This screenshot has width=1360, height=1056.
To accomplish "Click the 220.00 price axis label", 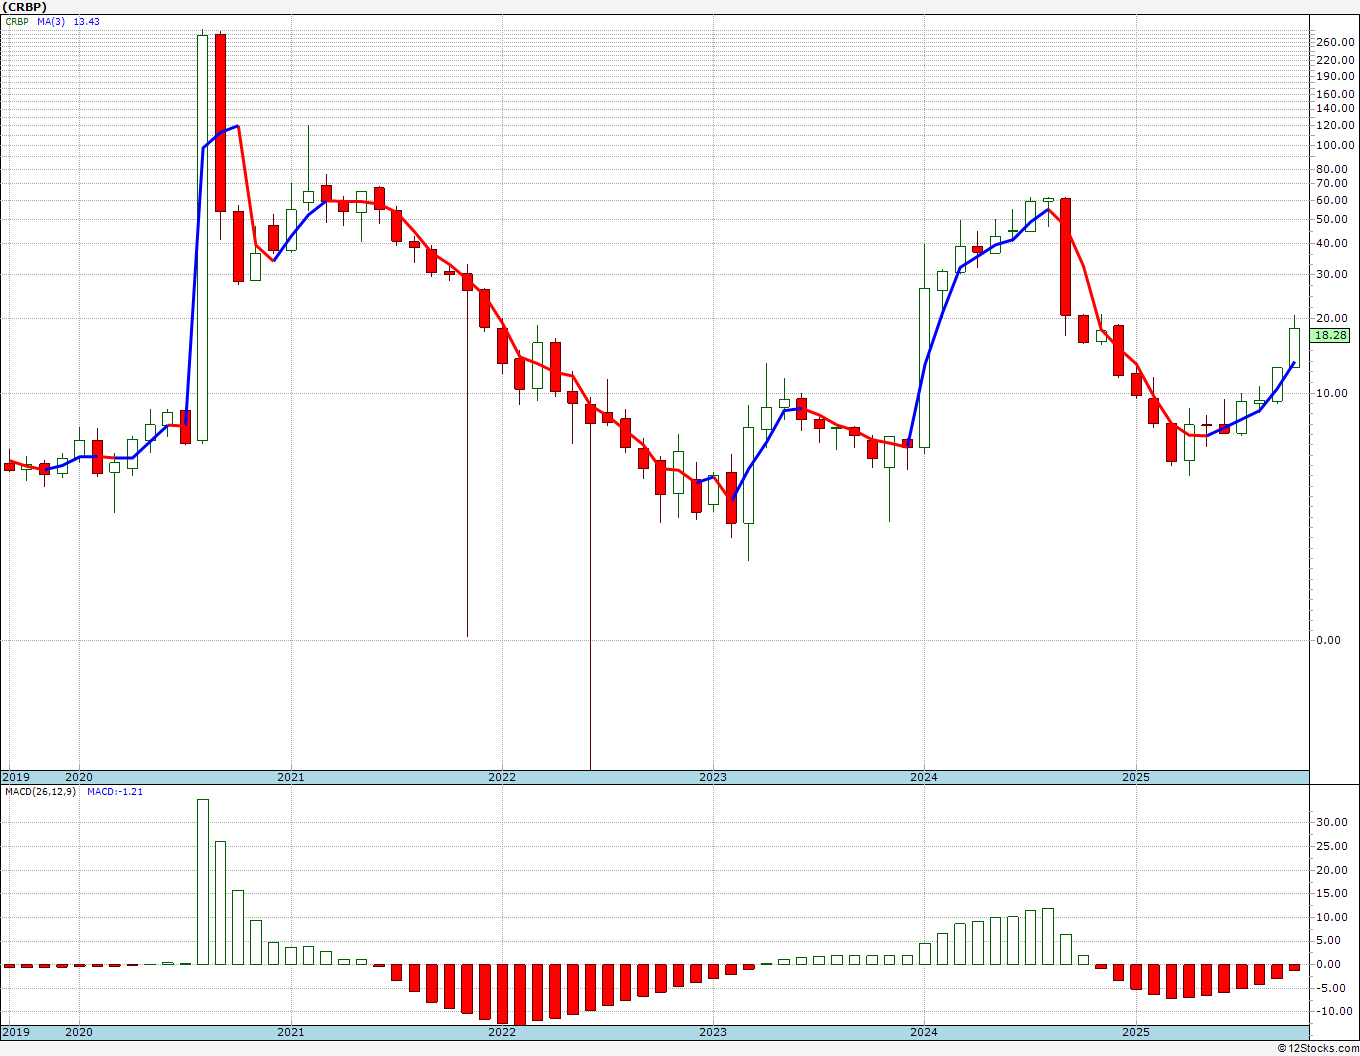I will click(1334, 60).
